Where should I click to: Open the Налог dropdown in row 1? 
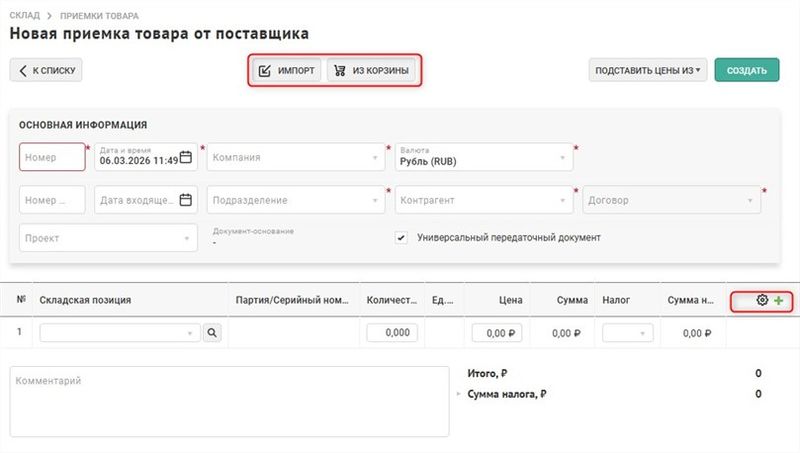click(628, 333)
